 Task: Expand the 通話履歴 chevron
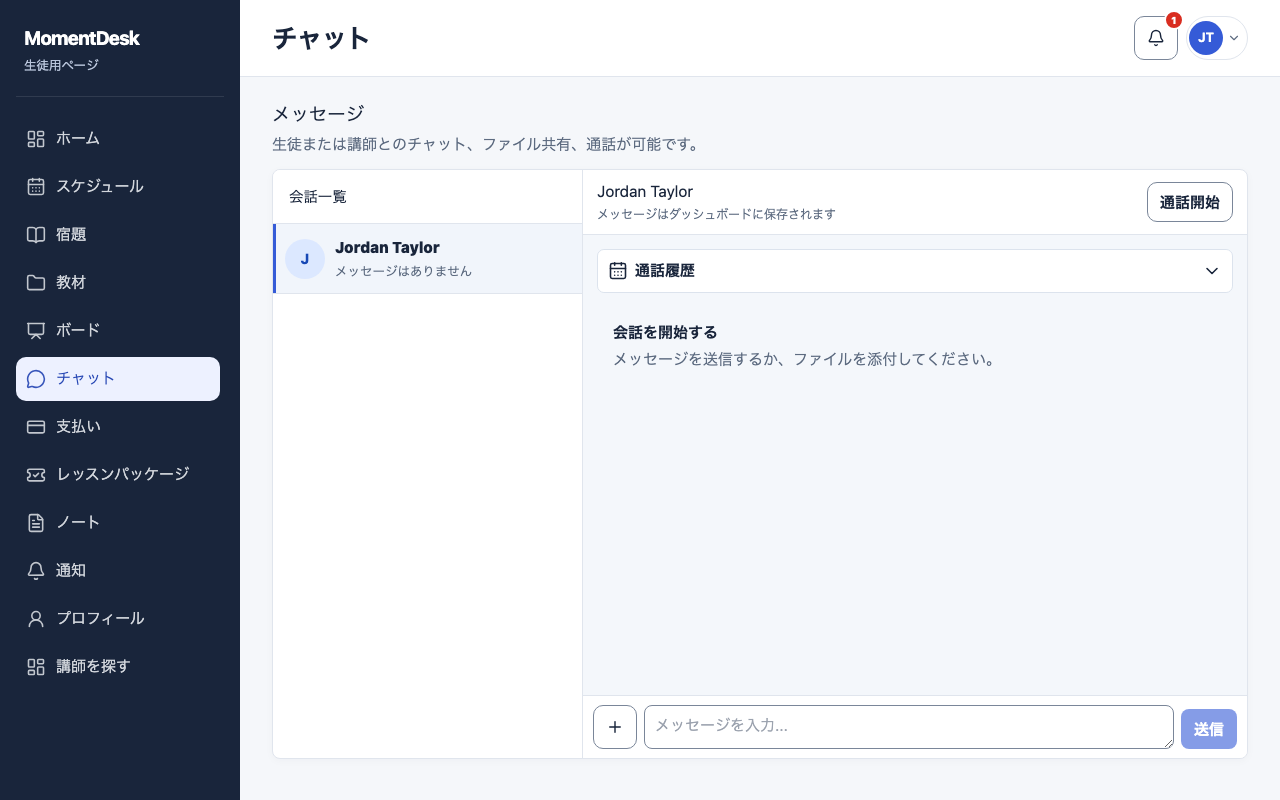pyautogui.click(x=1212, y=271)
